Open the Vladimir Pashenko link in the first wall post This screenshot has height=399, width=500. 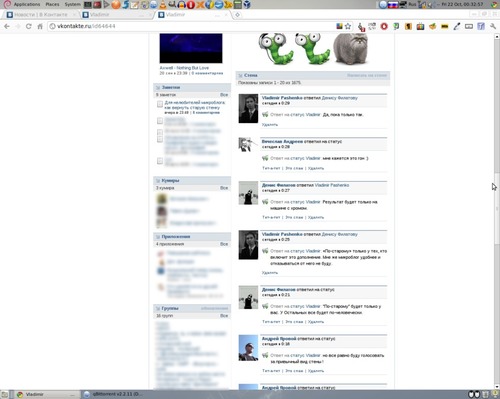point(282,98)
